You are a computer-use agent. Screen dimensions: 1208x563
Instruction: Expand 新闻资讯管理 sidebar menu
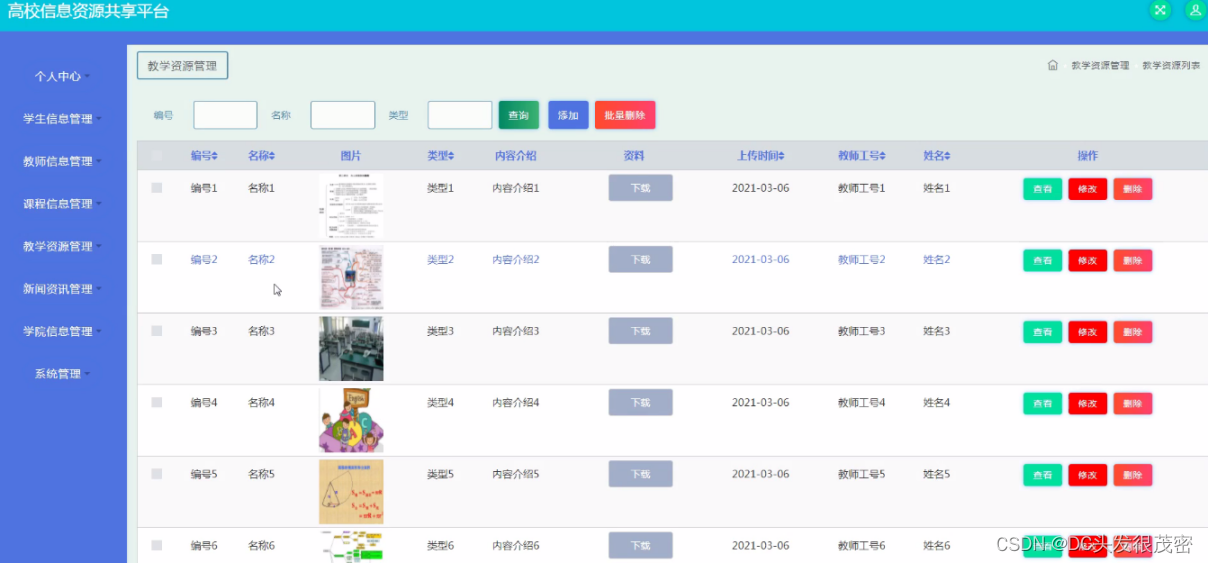click(x=63, y=289)
